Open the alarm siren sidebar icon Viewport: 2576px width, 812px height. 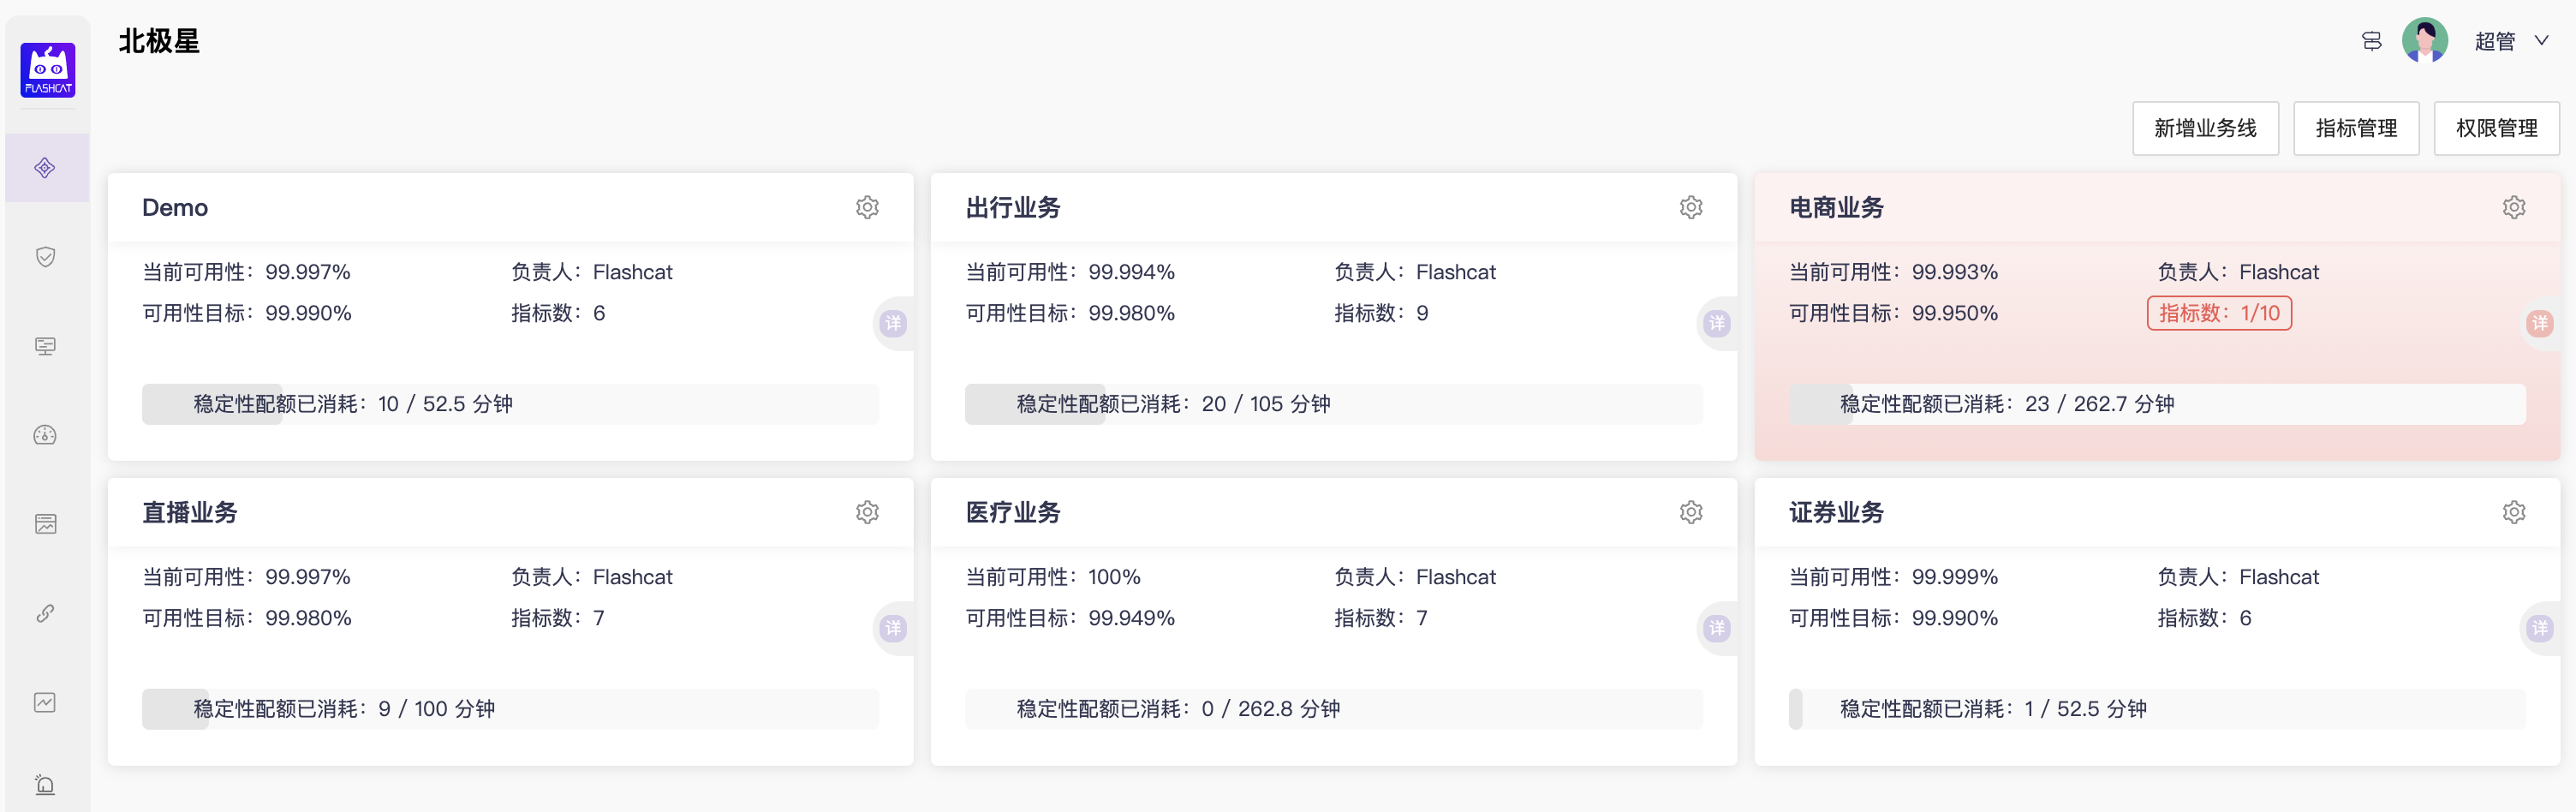click(45, 785)
